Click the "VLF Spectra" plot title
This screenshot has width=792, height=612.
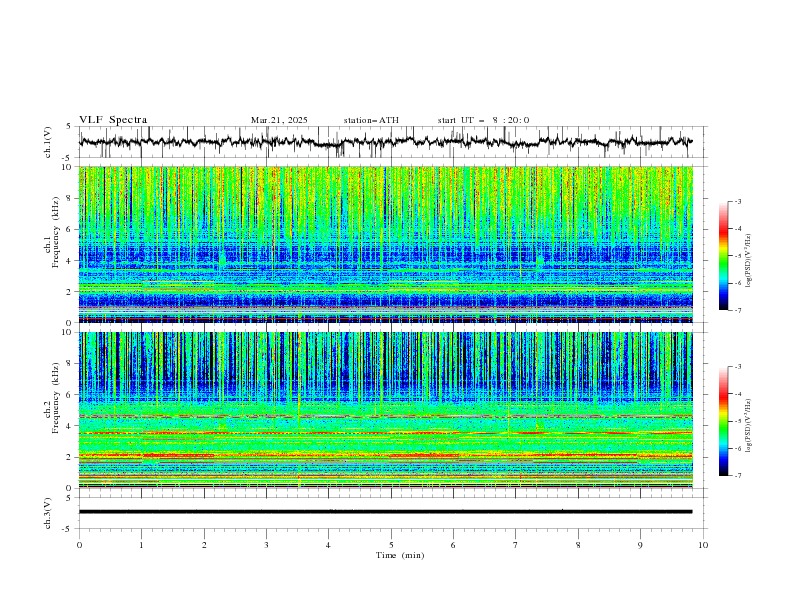click(x=113, y=120)
